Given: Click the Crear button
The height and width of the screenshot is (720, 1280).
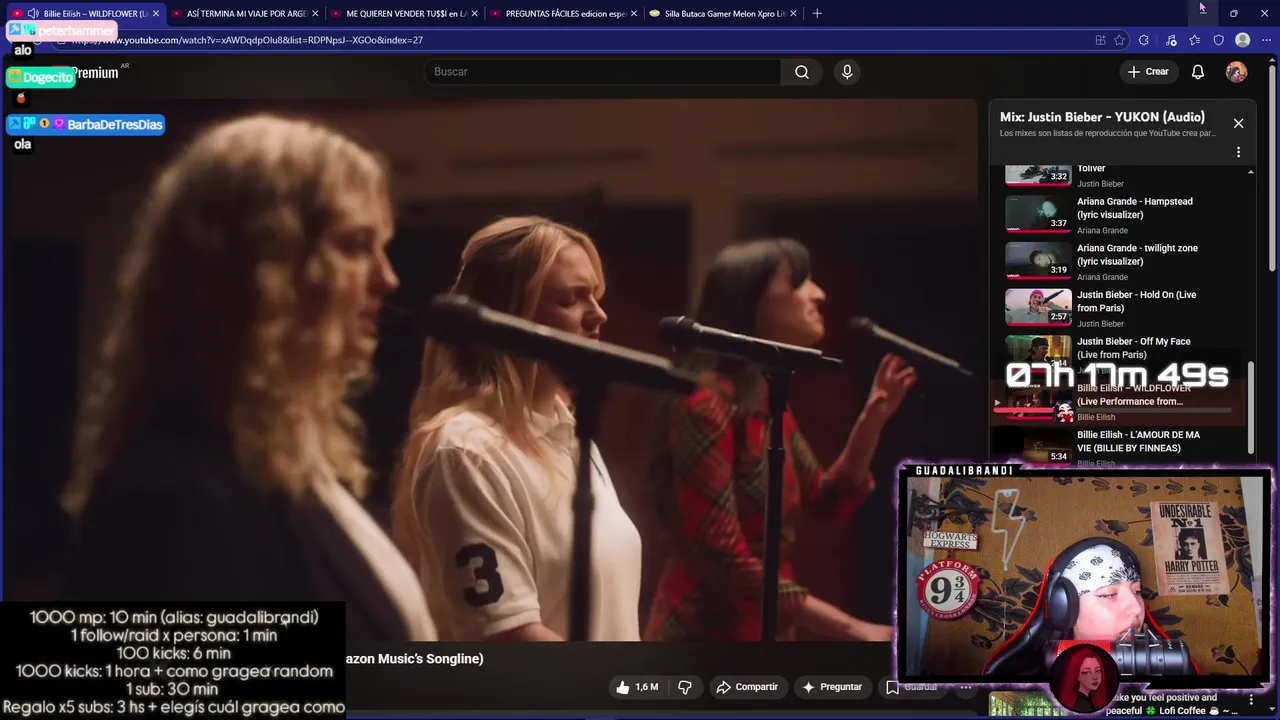Looking at the screenshot, I should pos(1148,72).
